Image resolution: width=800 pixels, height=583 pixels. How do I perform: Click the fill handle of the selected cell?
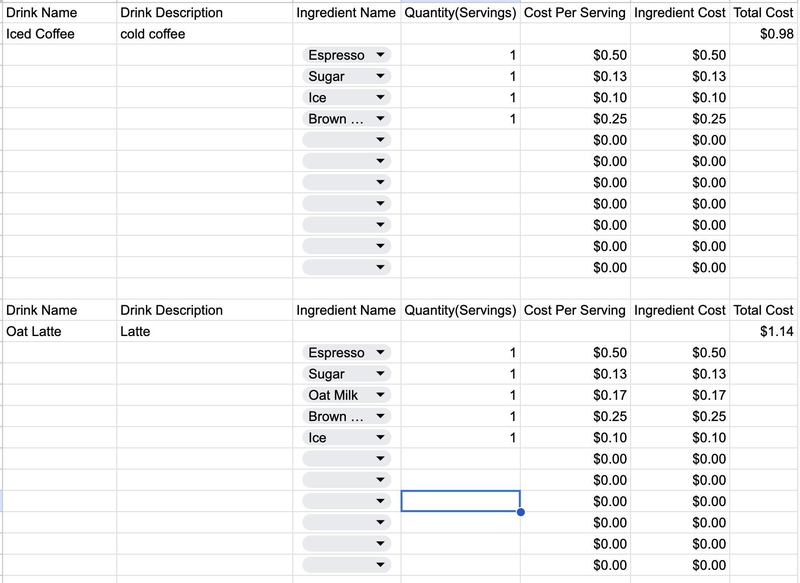(520, 511)
